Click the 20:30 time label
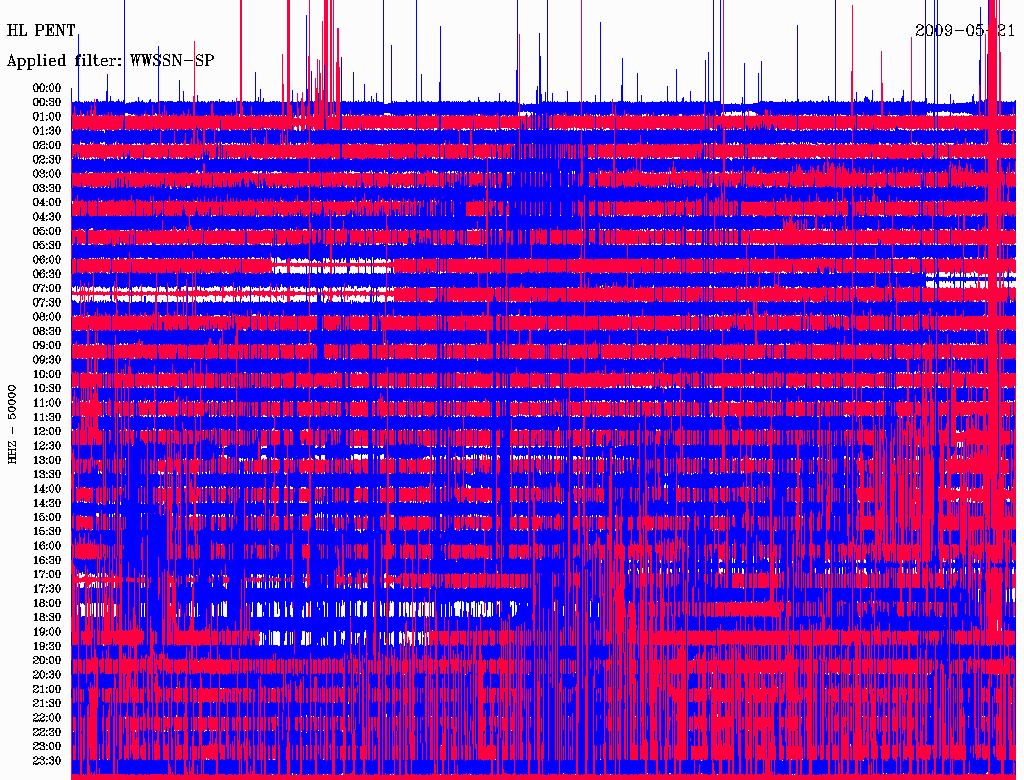Screen dimensions: 1024x780 click(47, 675)
